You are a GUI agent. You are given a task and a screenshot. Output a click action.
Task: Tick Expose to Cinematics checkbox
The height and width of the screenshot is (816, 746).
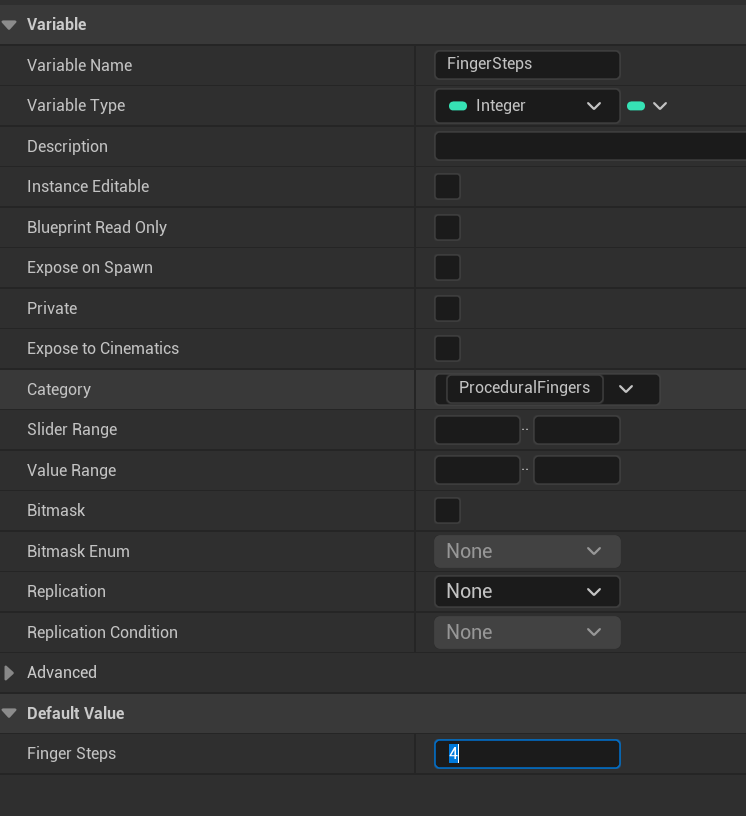click(x=447, y=349)
